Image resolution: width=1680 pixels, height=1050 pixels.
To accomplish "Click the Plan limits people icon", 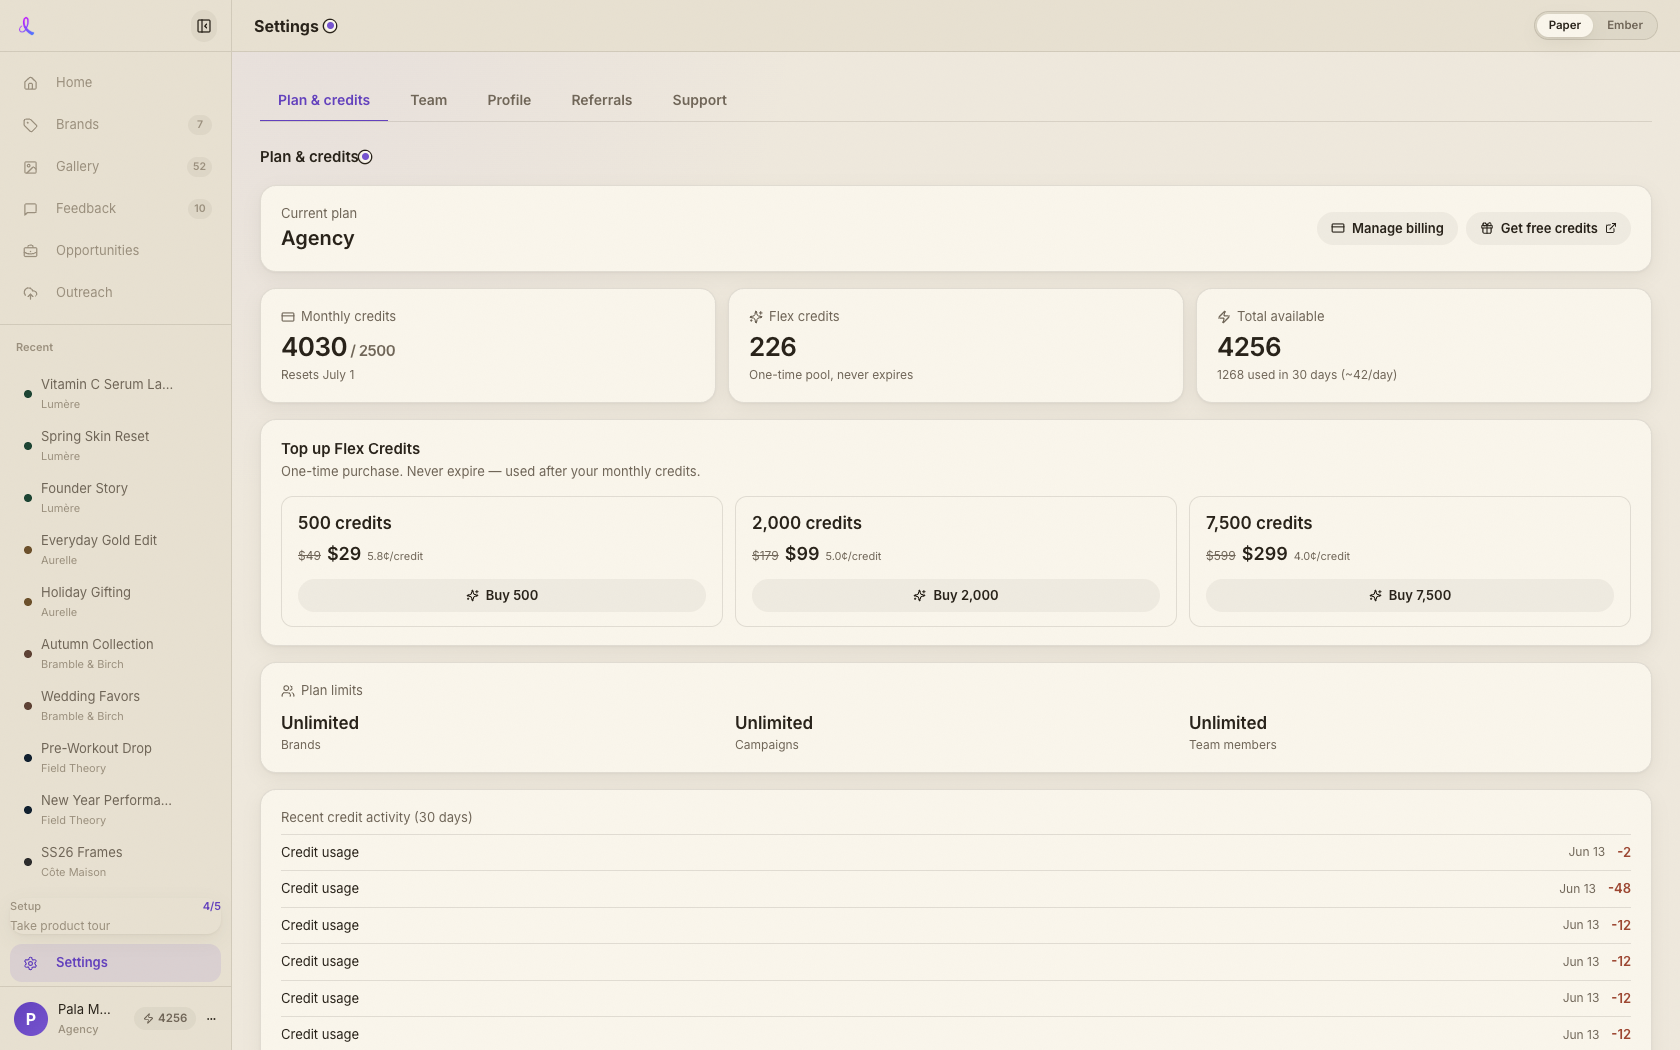I will [x=288, y=691].
